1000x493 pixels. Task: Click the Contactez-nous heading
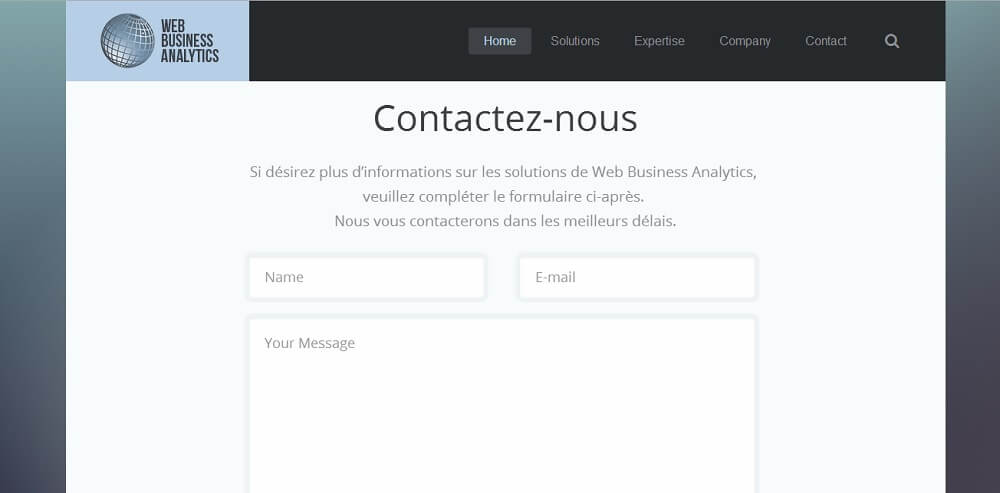[505, 119]
